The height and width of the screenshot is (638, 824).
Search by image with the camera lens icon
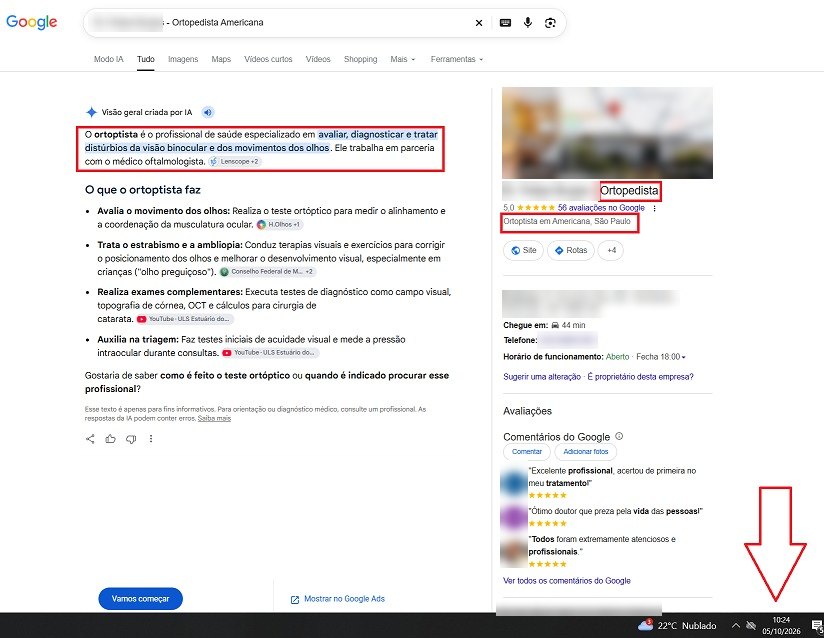[x=550, y=23]
